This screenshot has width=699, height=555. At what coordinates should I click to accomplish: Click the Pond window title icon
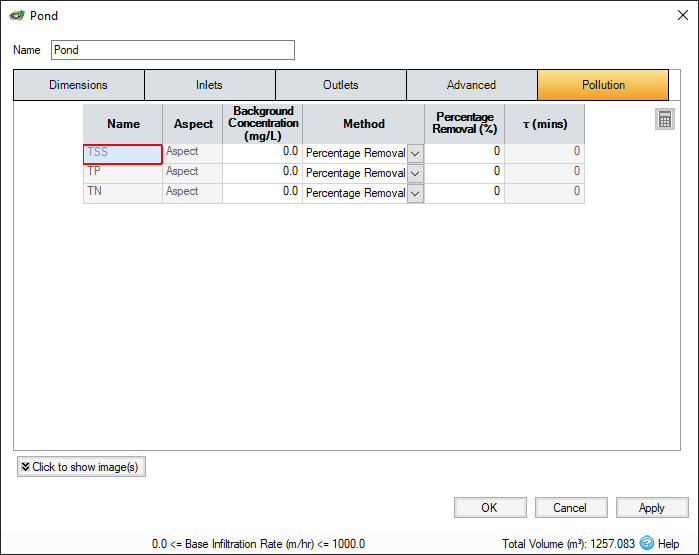[17, 16]
